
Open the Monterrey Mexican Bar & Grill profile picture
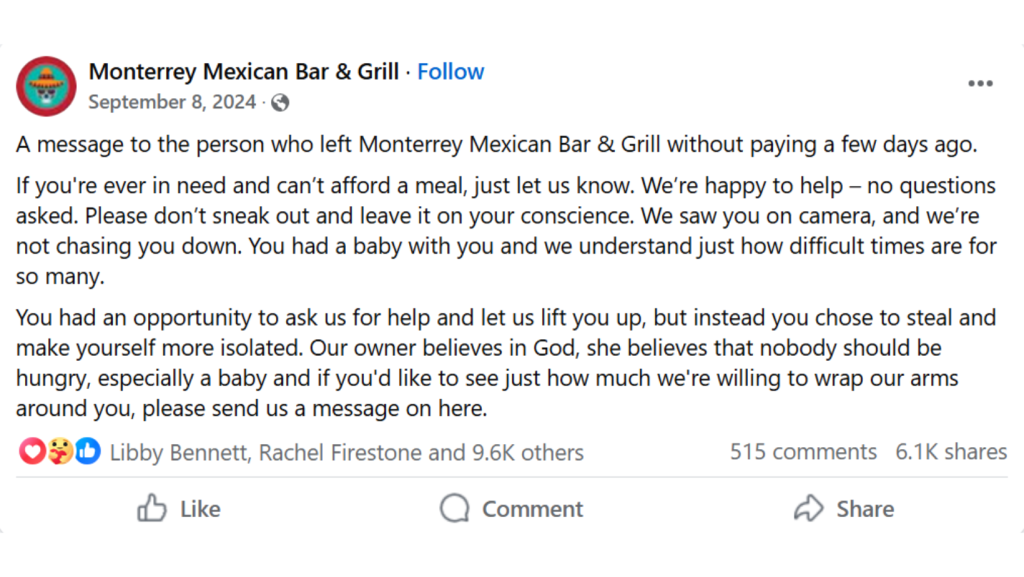click(46, 86)
